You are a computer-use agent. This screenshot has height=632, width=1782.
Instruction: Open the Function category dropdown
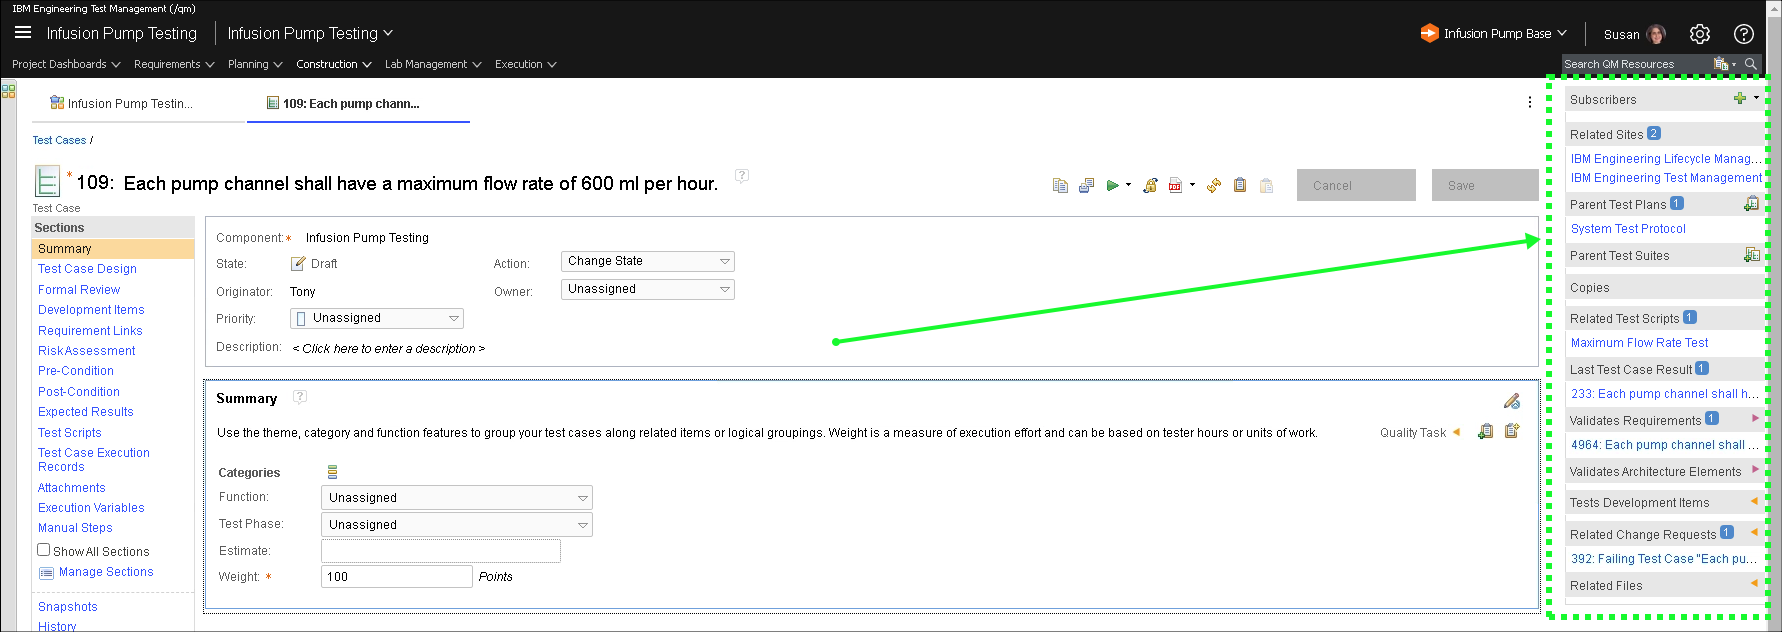point(456,498)
